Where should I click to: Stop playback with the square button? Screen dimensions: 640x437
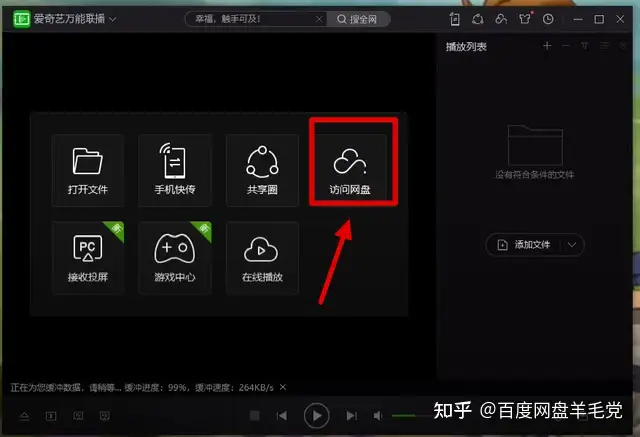click(x=255, y=416)
